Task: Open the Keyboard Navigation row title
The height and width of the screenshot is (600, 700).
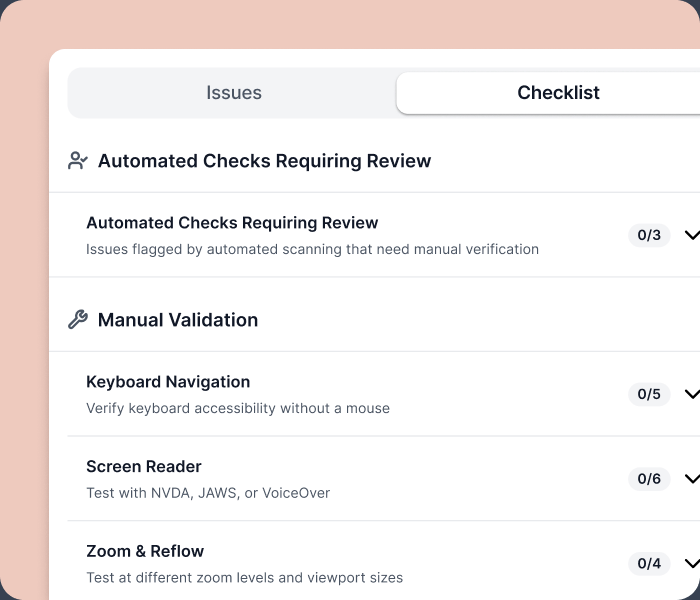Action: click(x=168, y=382)
